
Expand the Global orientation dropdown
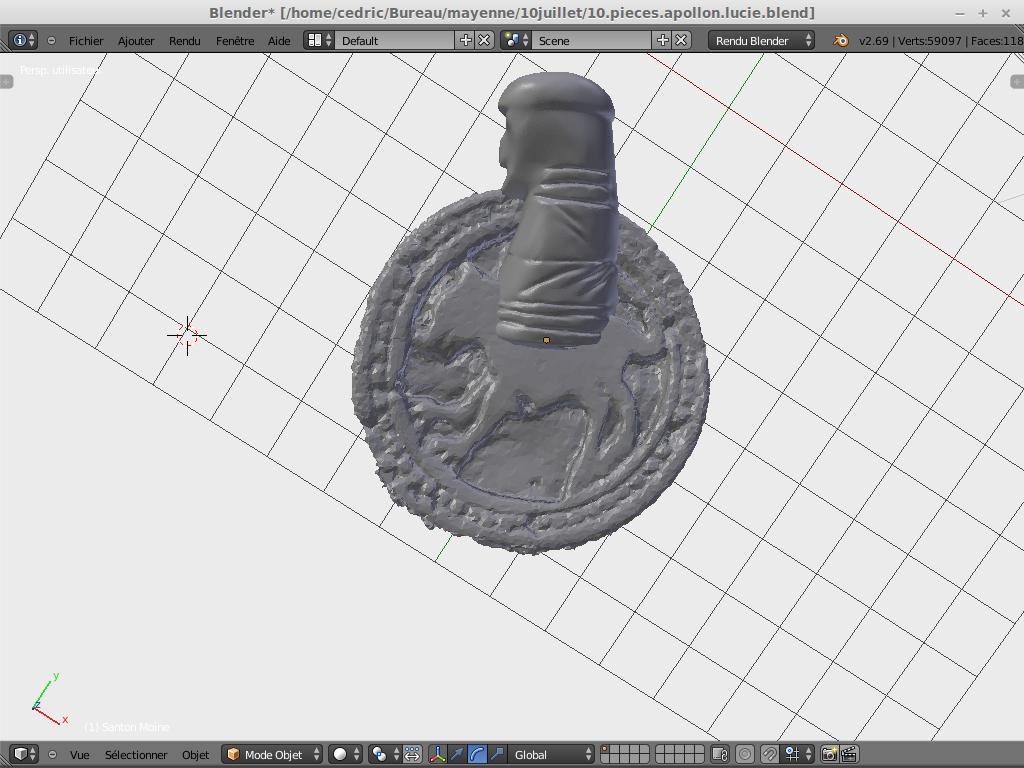[551, 754]
